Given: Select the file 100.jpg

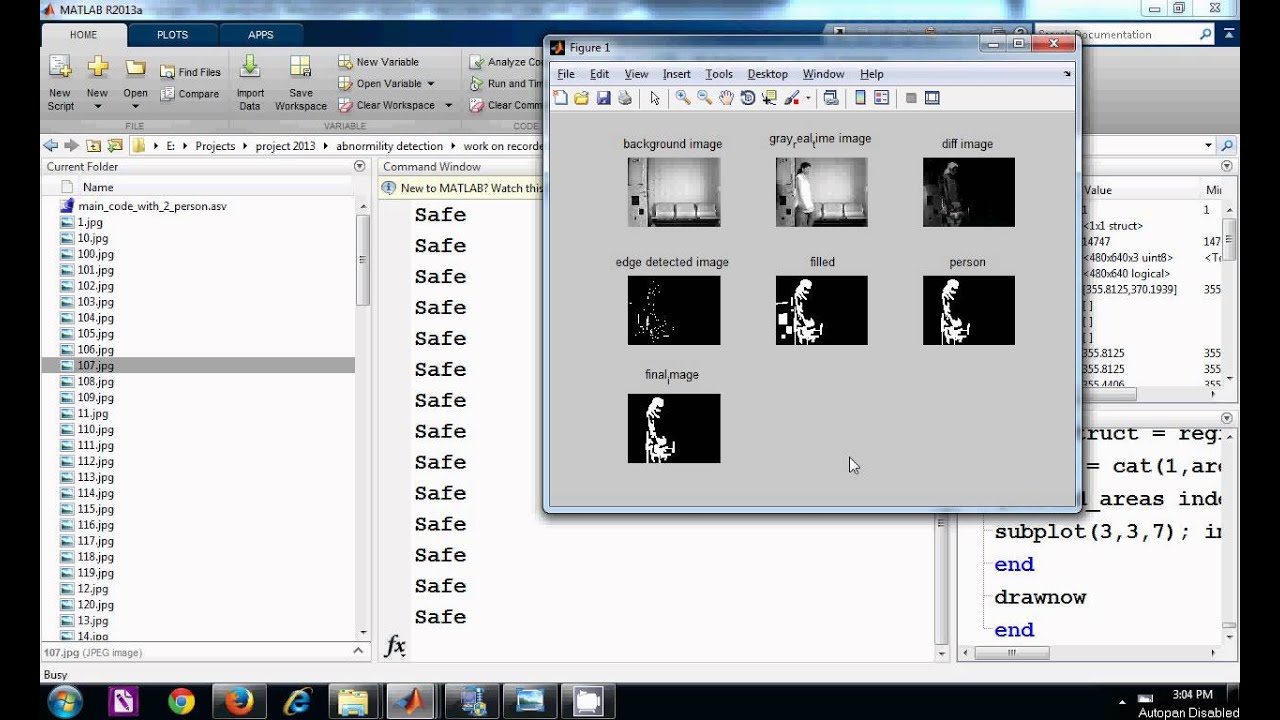Looking at the screenshot, I should click(x=95, y=254).
